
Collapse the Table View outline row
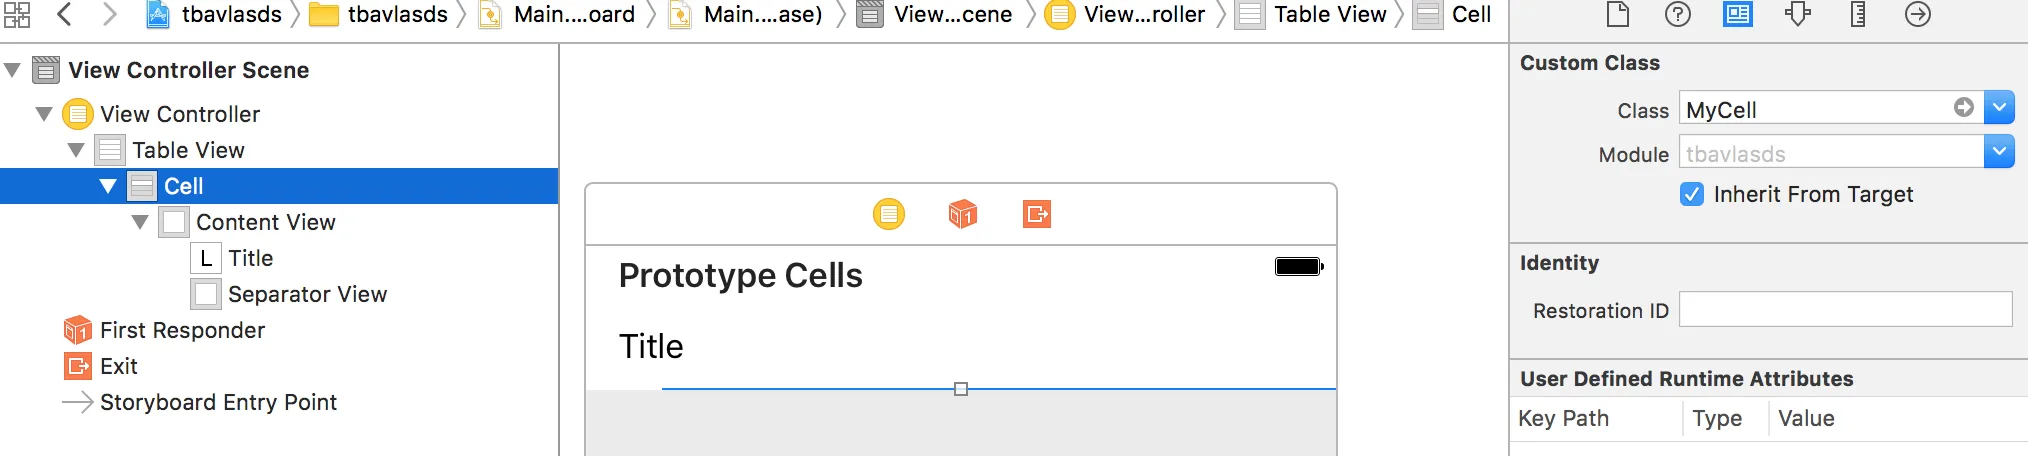click(76, 150)
